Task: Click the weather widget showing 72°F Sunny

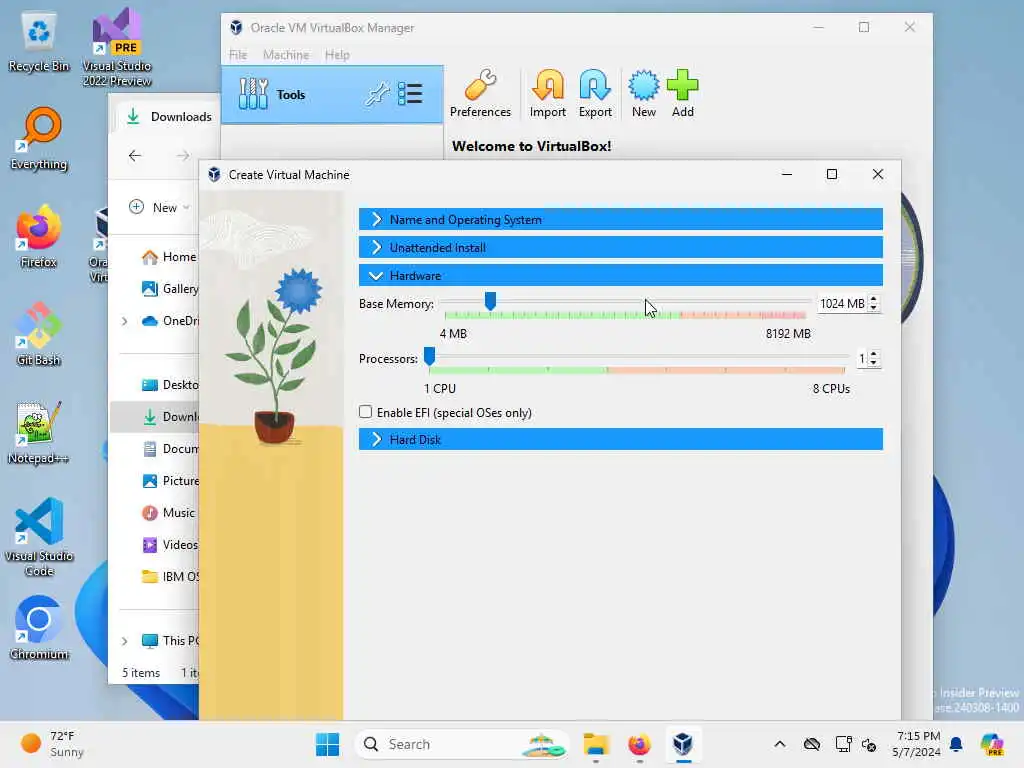Action: point(52,744)
